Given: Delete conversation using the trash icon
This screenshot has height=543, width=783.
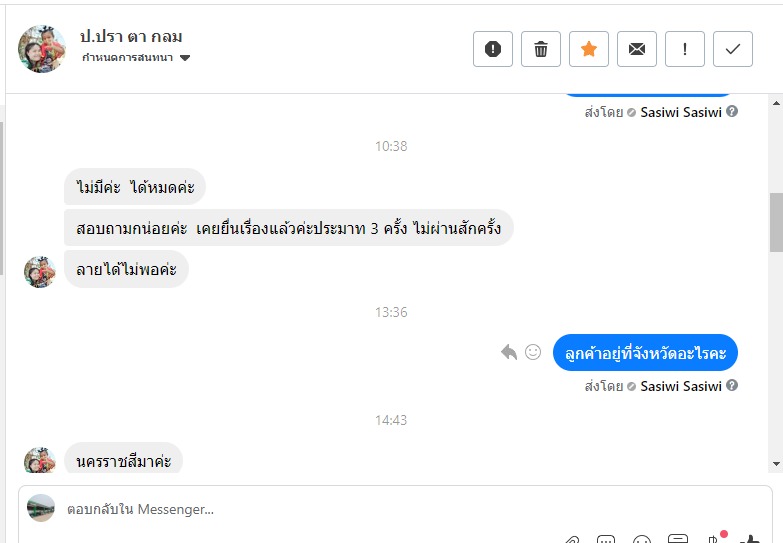Looking at the screenshot, I should [x=541, y=49].
